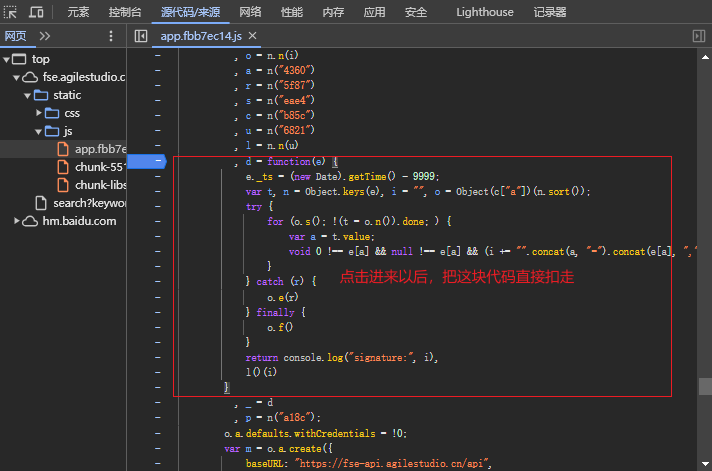Click the n("6821") code text
The image size is (712, 471).
point(291,130)
